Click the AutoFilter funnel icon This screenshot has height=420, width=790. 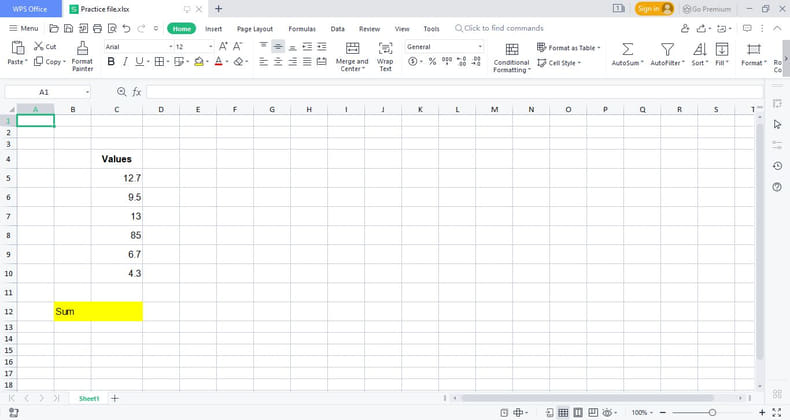667,49
